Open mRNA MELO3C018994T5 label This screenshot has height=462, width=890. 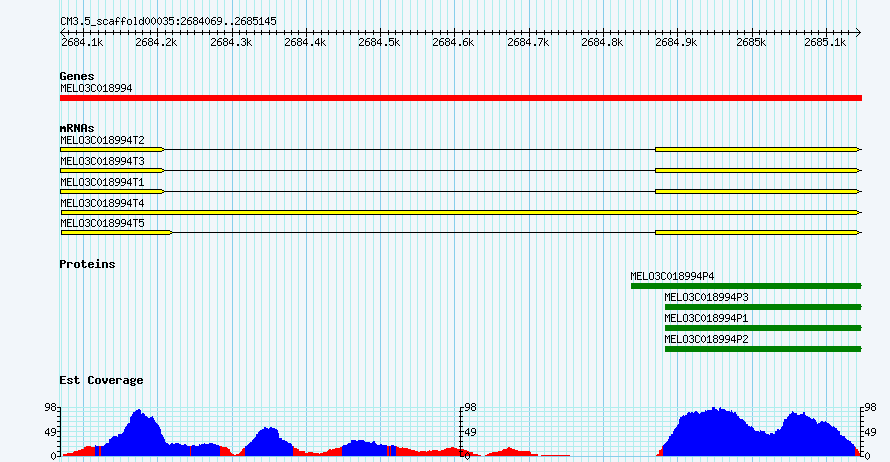click(x=102, y=223)
